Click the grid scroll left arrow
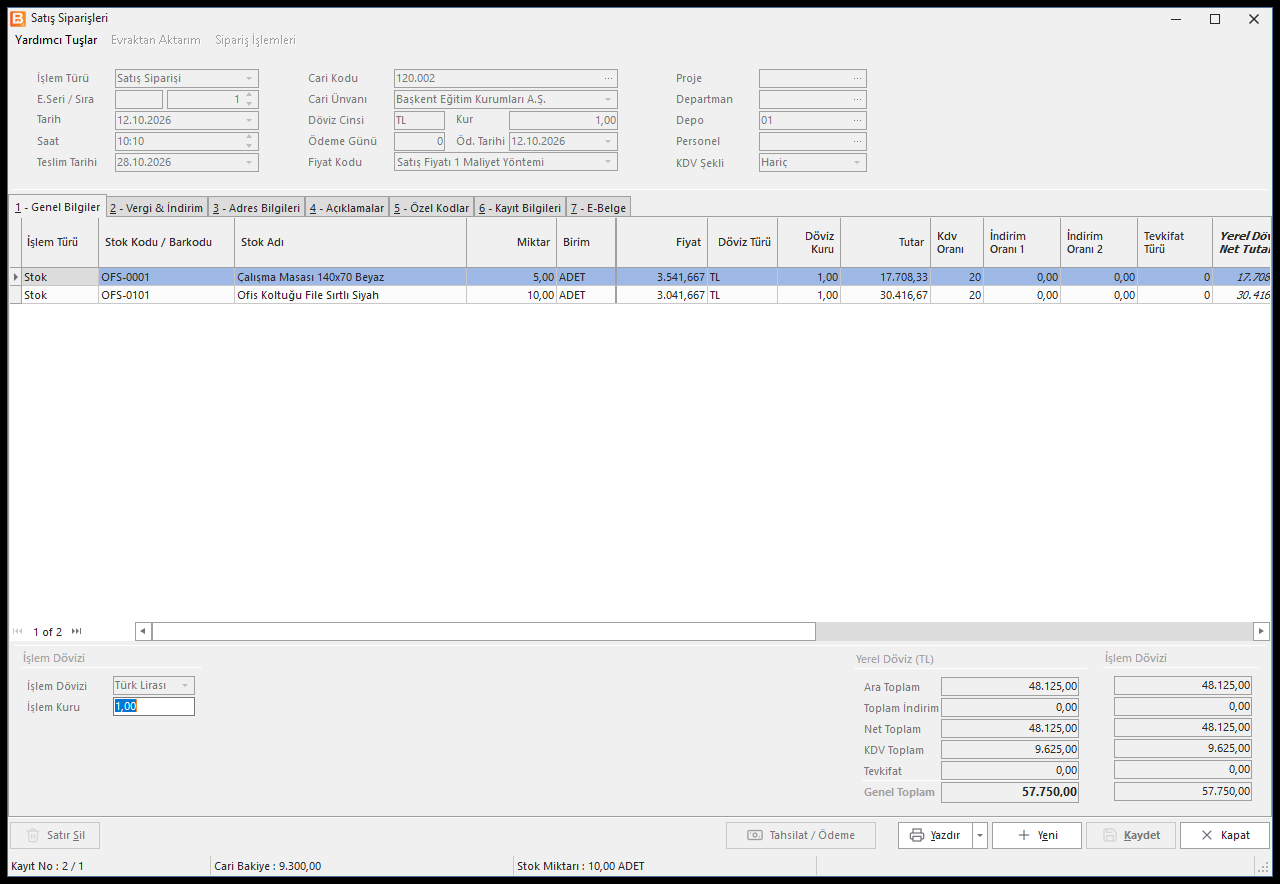 point(143,631)
